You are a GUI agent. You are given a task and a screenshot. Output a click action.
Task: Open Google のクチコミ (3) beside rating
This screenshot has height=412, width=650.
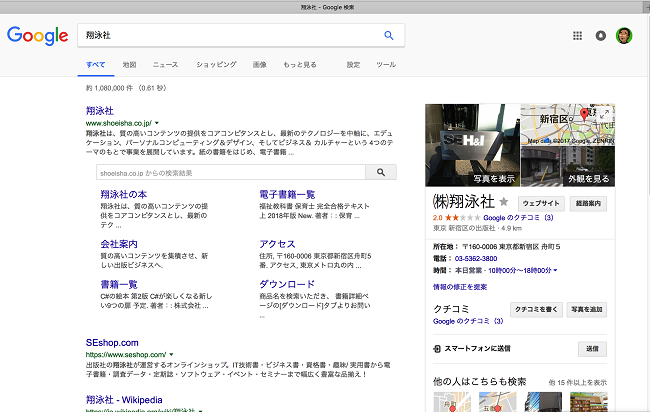click(518, 218)
